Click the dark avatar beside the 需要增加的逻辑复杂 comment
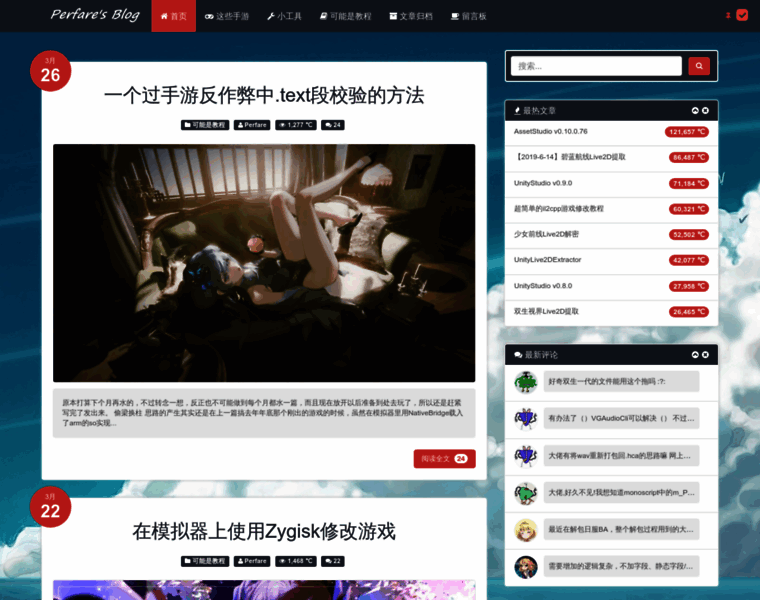The image size is (760, 600). tap(526, 567)
